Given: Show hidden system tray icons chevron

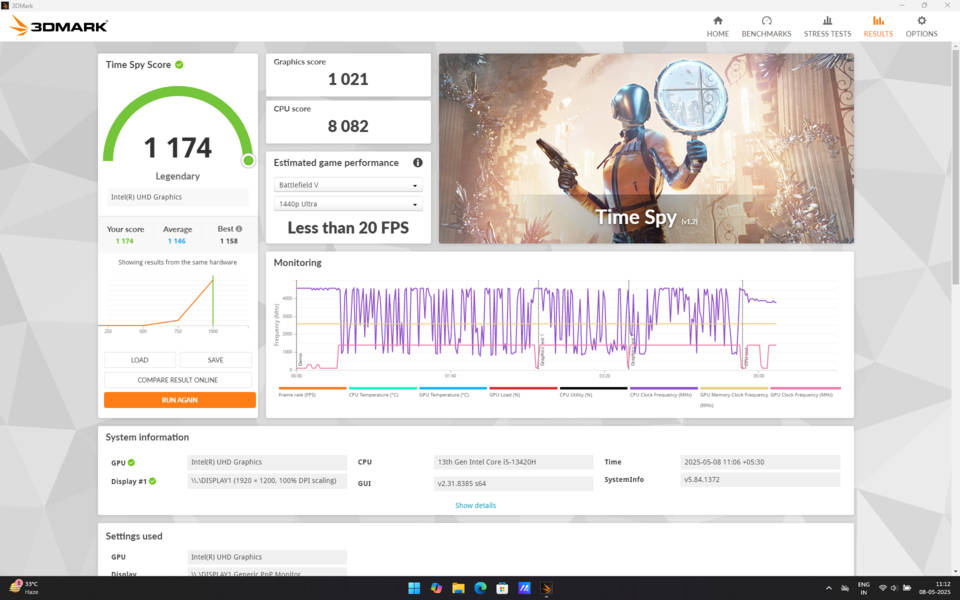Looking at the screenshot, I should tap(828, 588).
